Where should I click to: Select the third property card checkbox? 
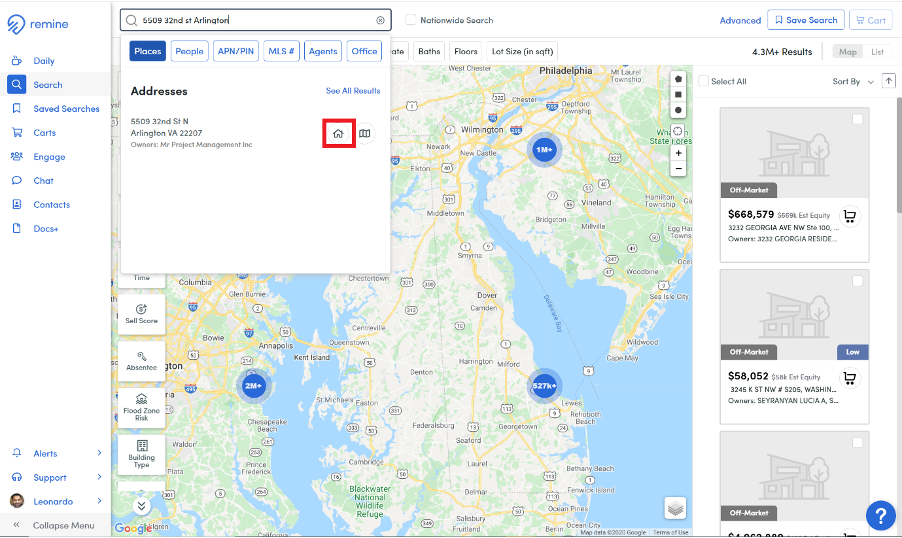857,442
